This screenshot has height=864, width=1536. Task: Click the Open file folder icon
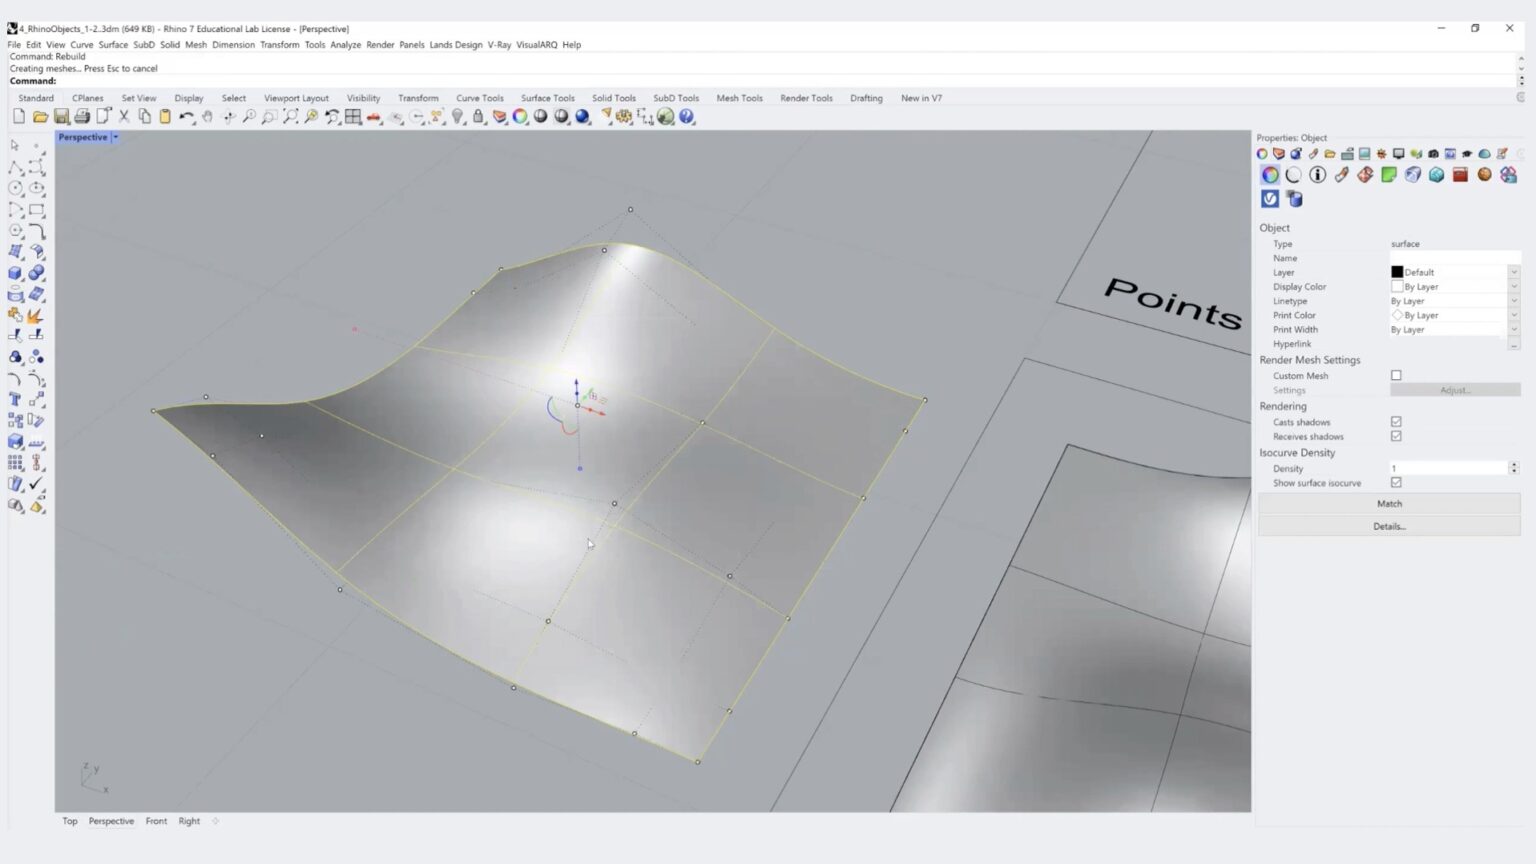(x=40, y=117)
